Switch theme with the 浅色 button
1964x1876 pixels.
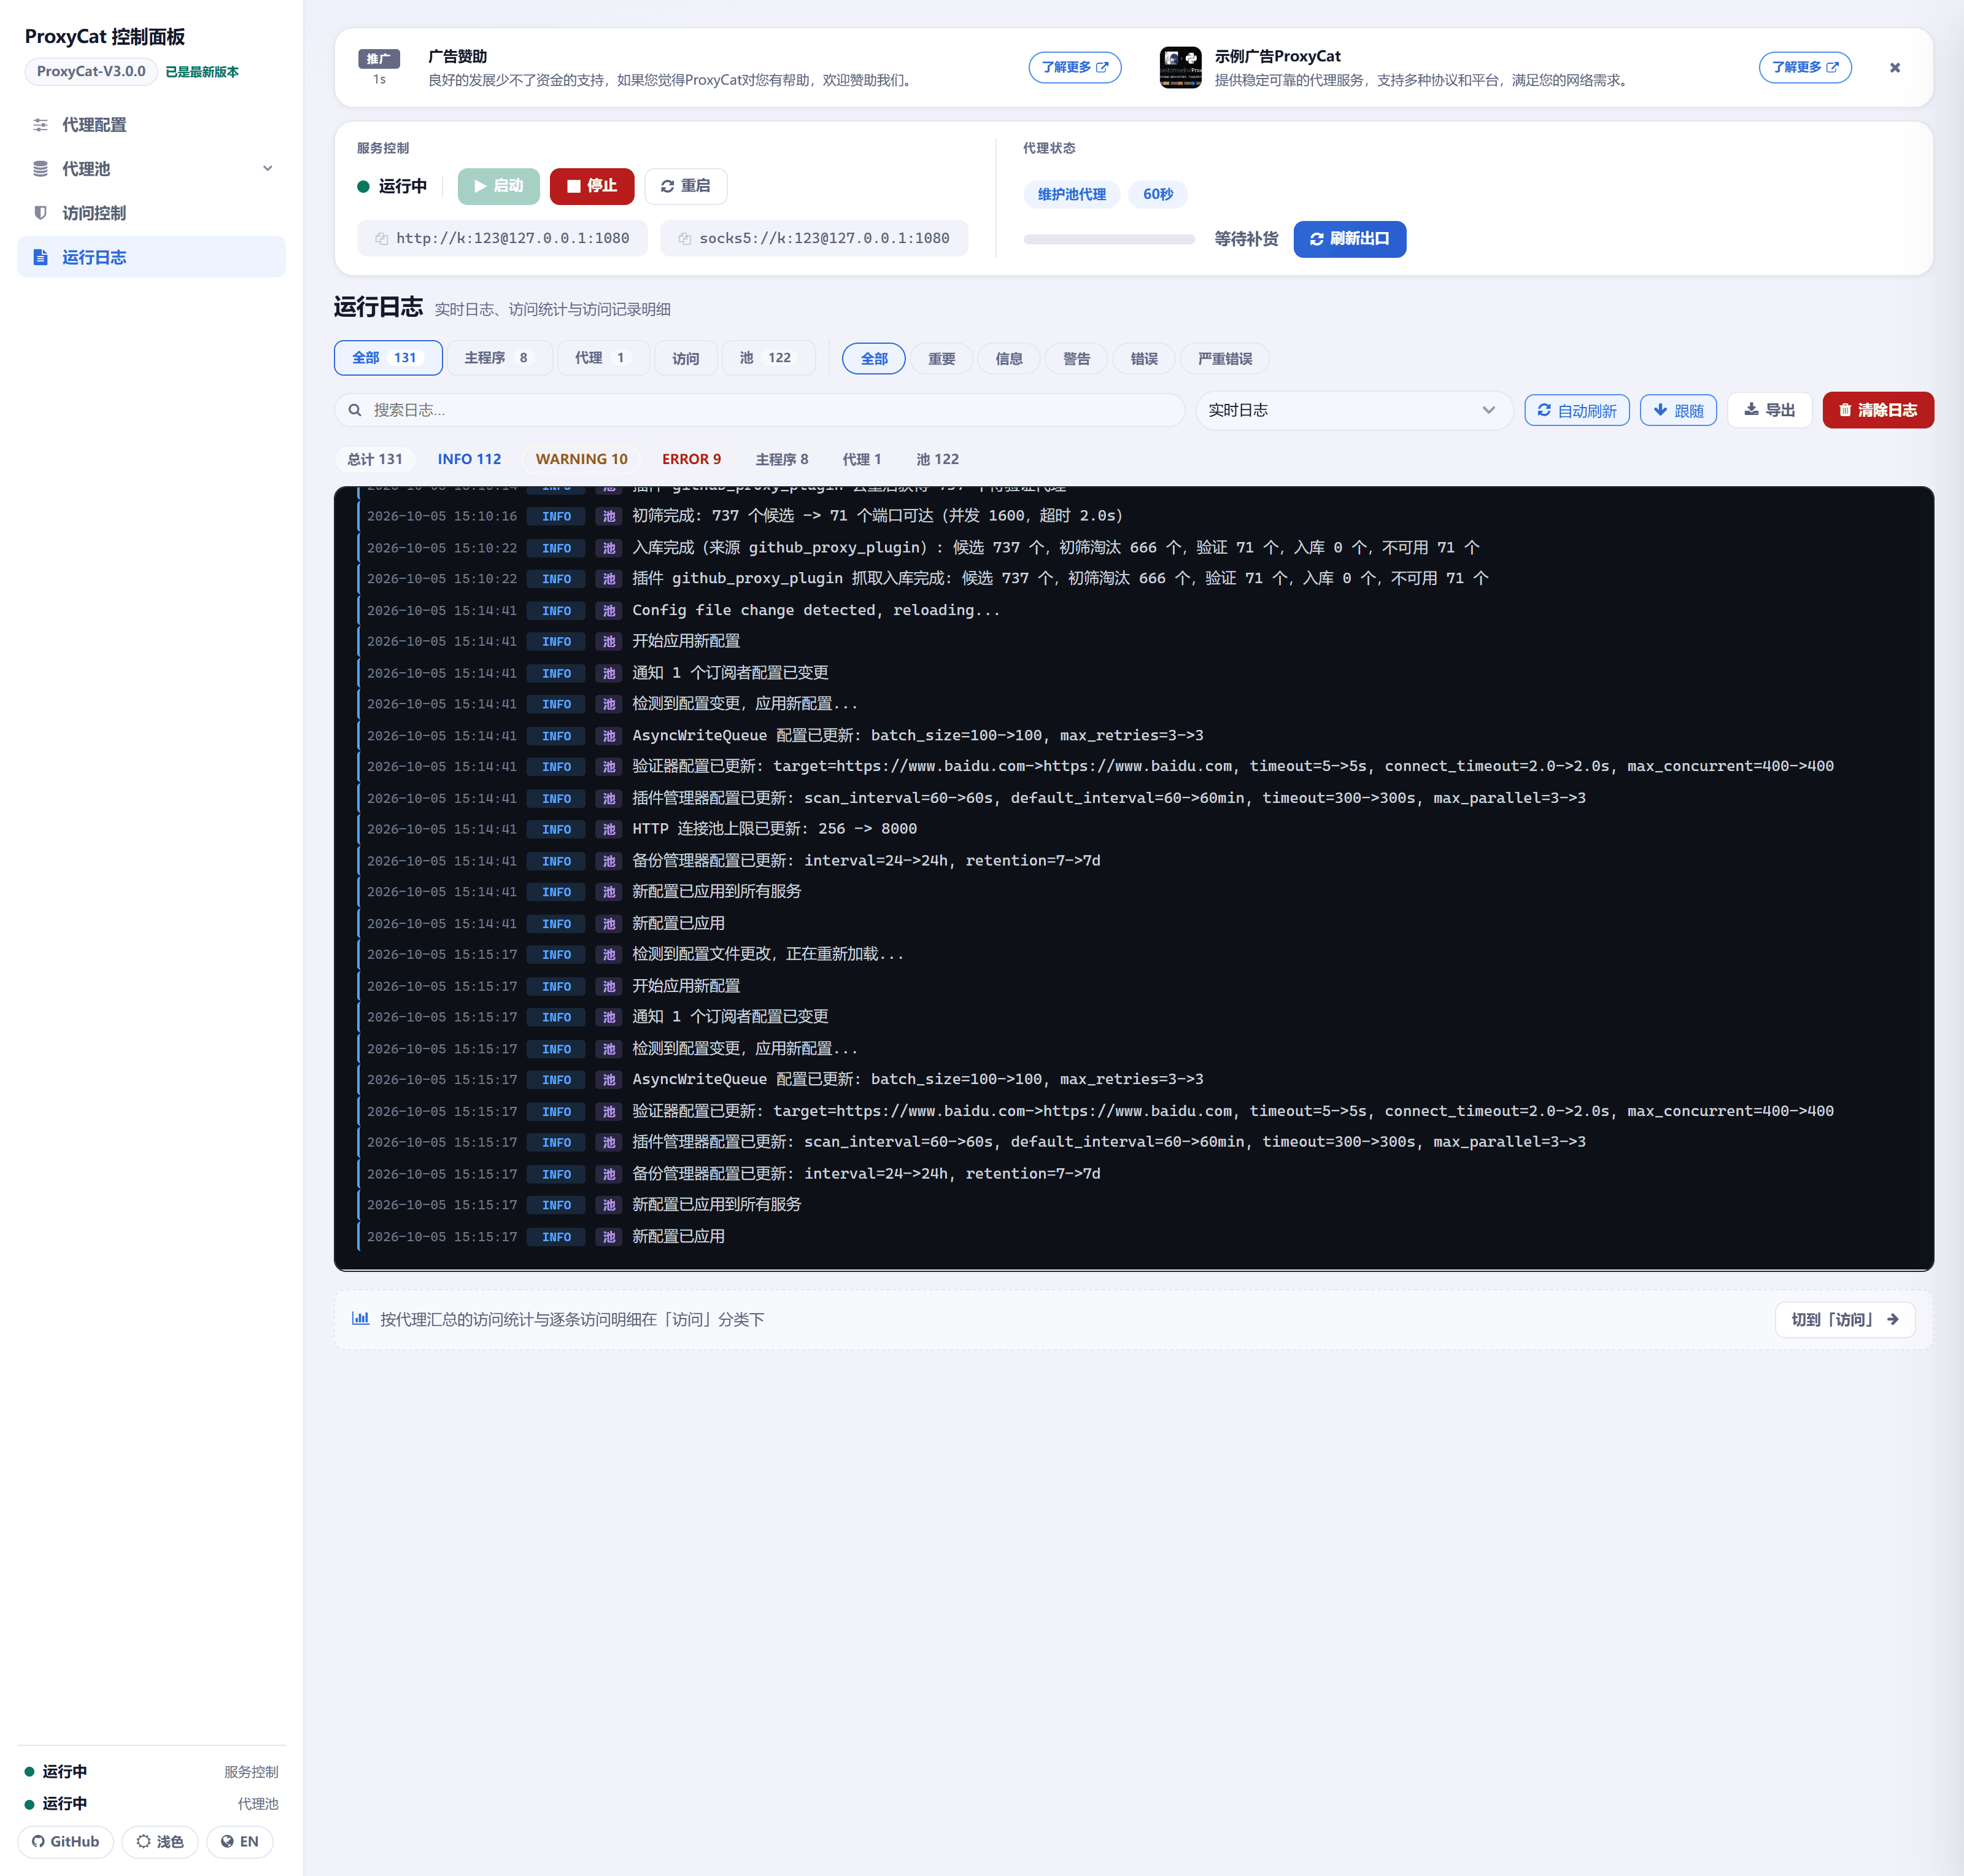160,1841
